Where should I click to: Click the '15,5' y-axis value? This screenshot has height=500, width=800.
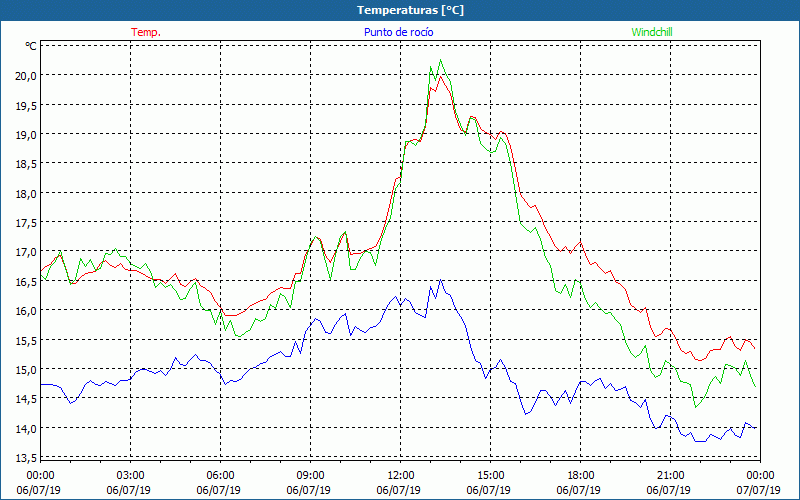tap(27, 340)
